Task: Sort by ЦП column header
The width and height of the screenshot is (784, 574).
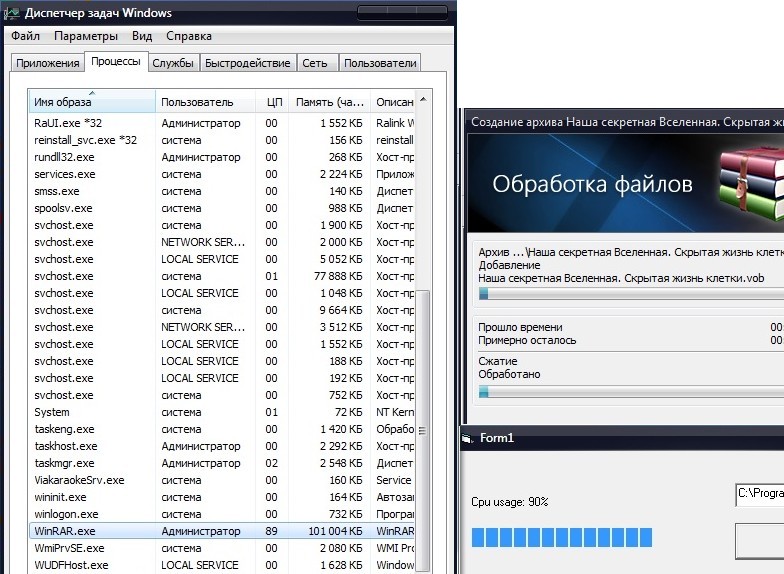Action: [x=274, y=102]
